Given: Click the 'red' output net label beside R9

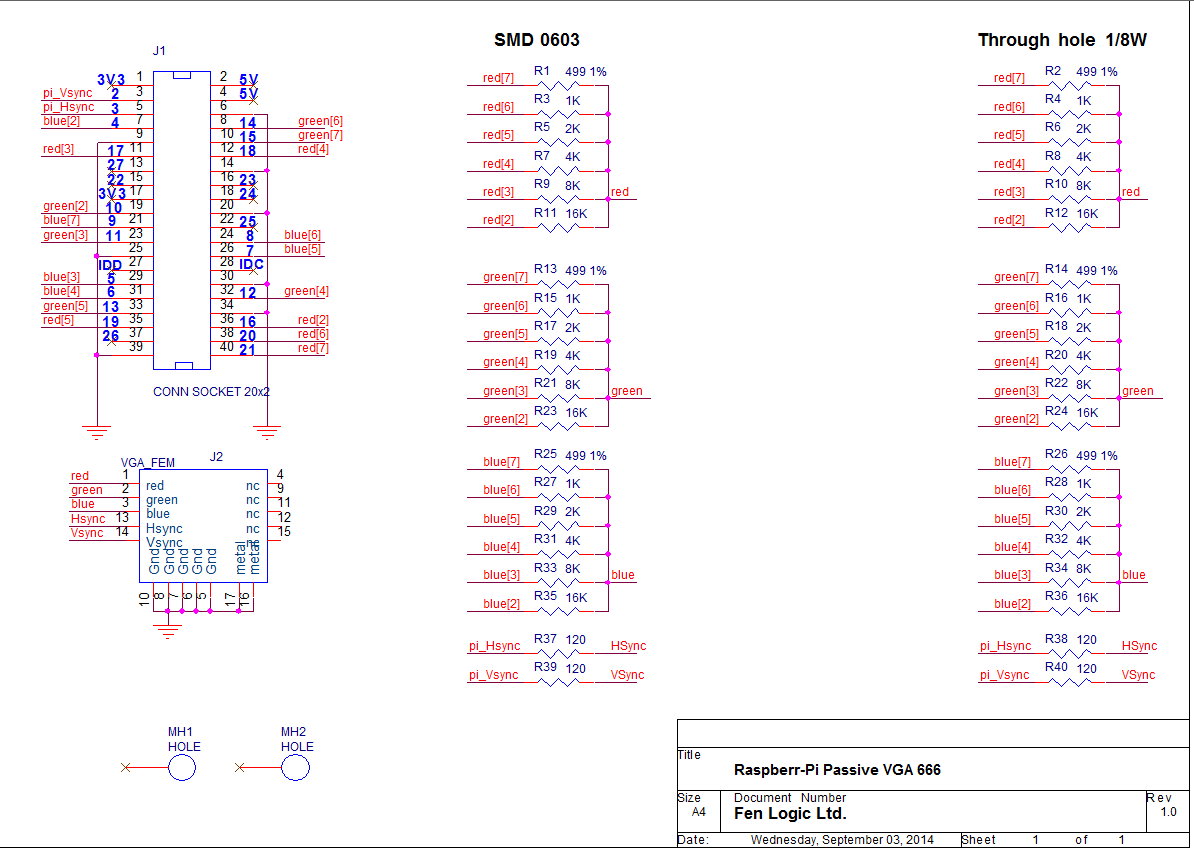Looking at the screenshot, I should point(620,192).
